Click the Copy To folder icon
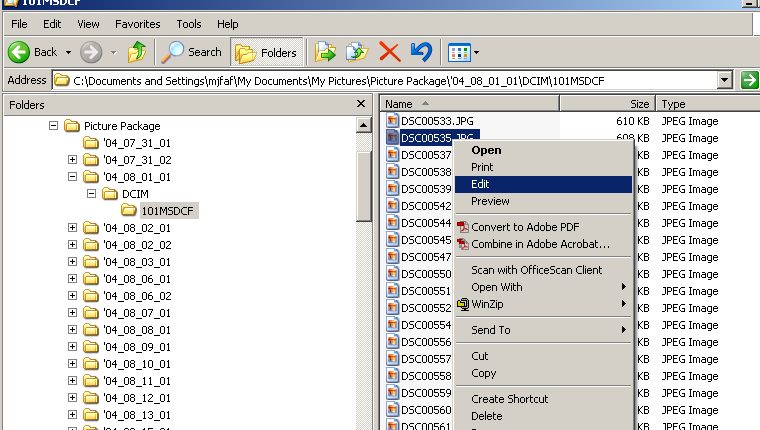 tap(357, 52)
